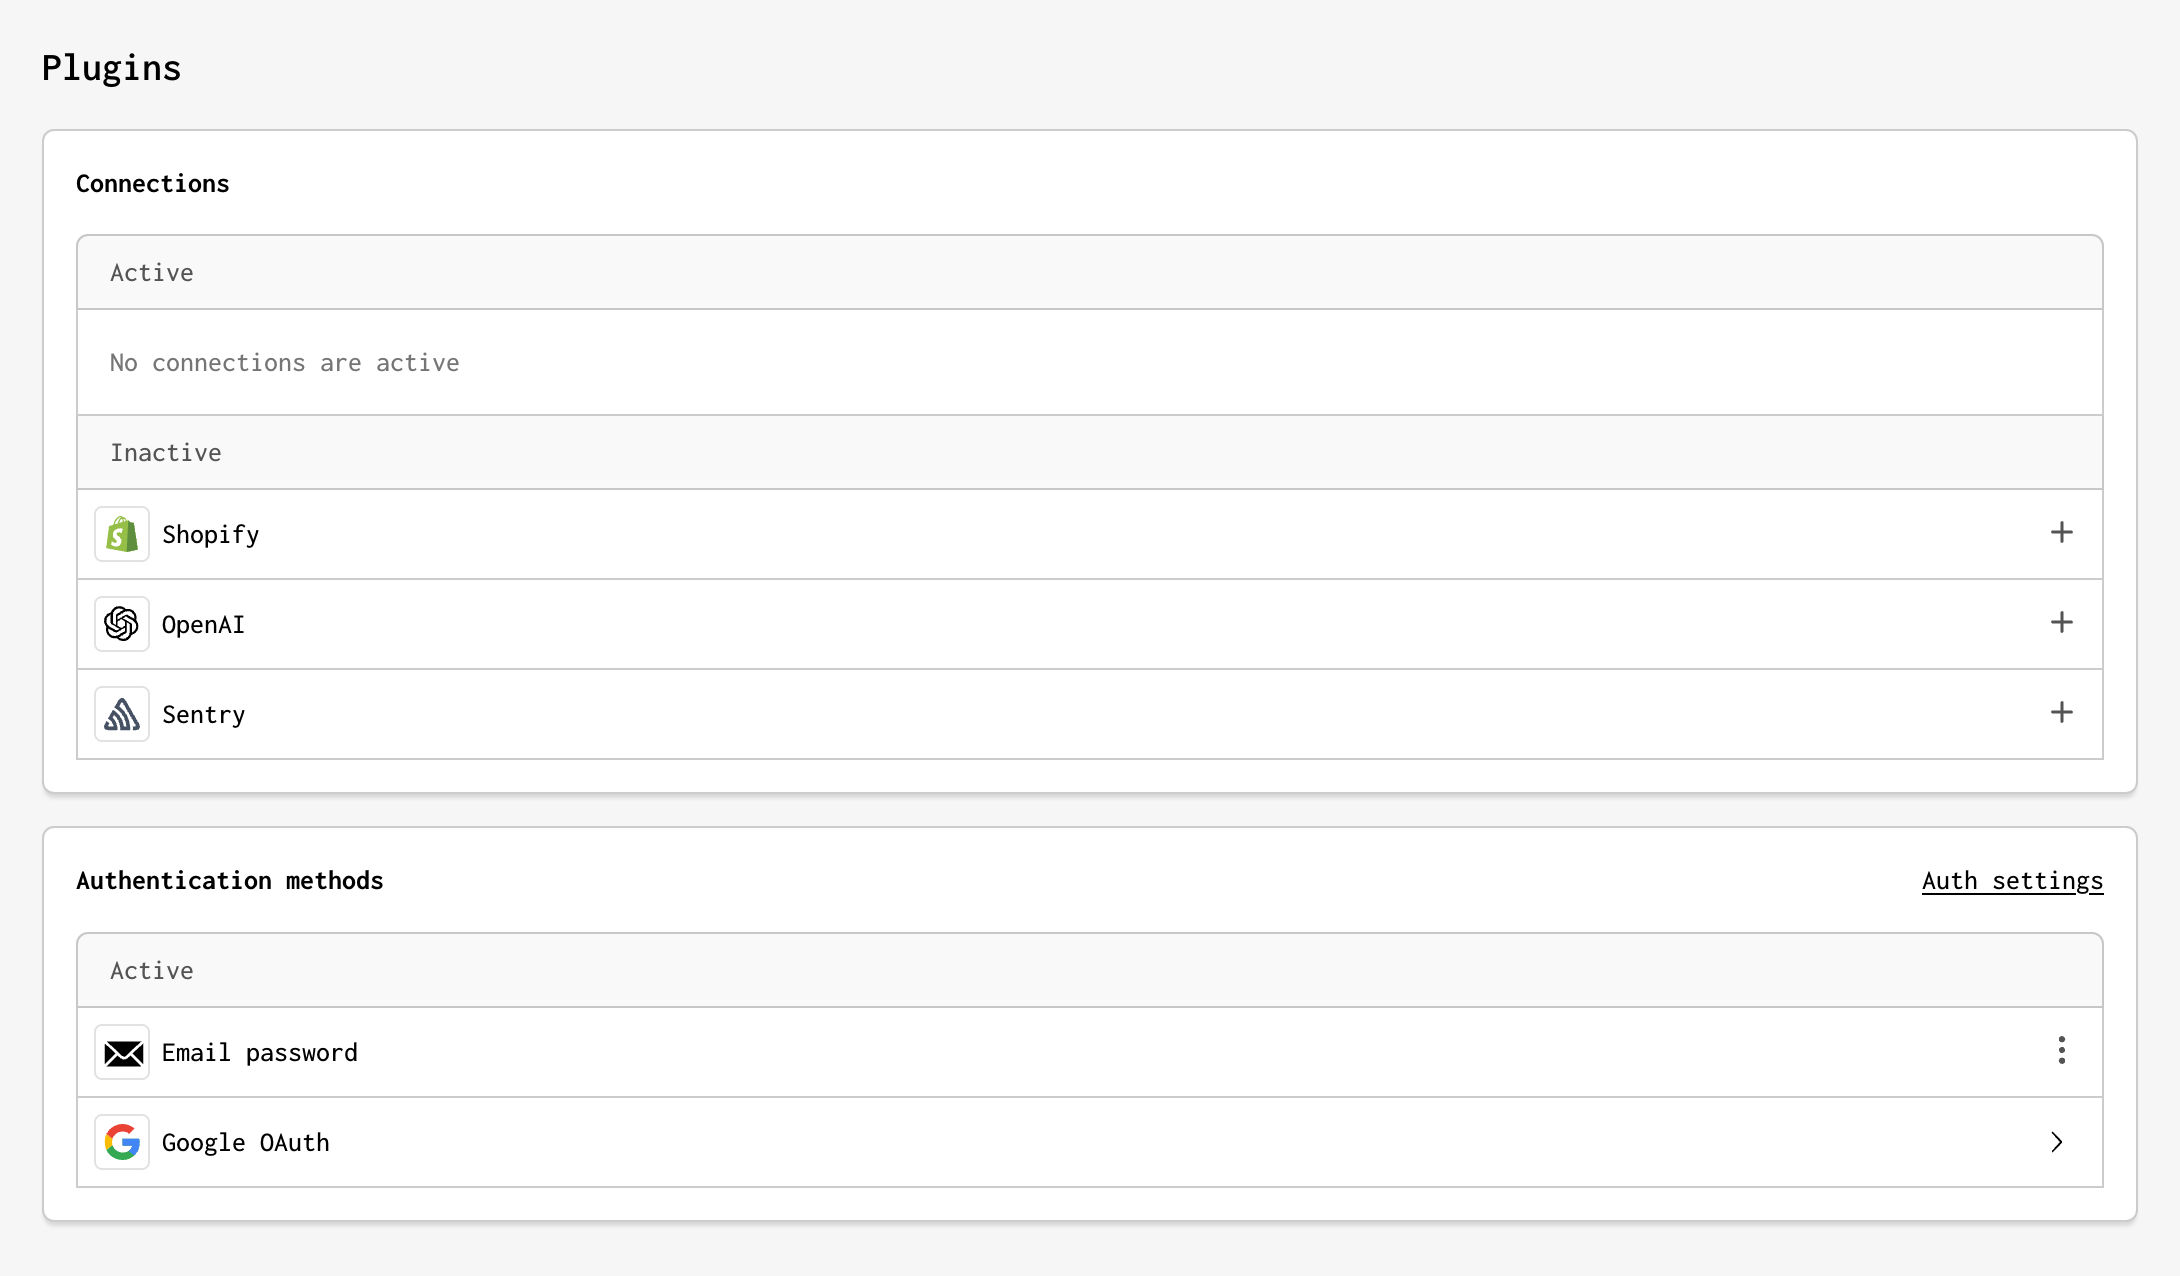
Task: Add the Sentry connection with plus icon
Action: coord(2061,712)
